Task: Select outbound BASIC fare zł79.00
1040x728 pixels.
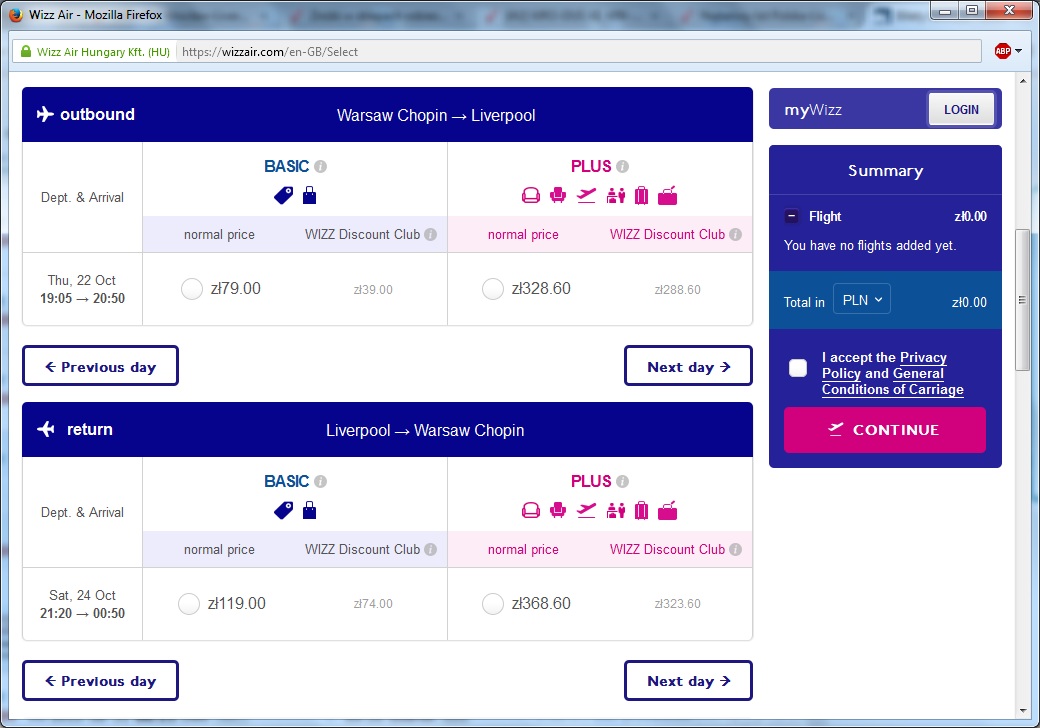Action: [x=192, y=289]
